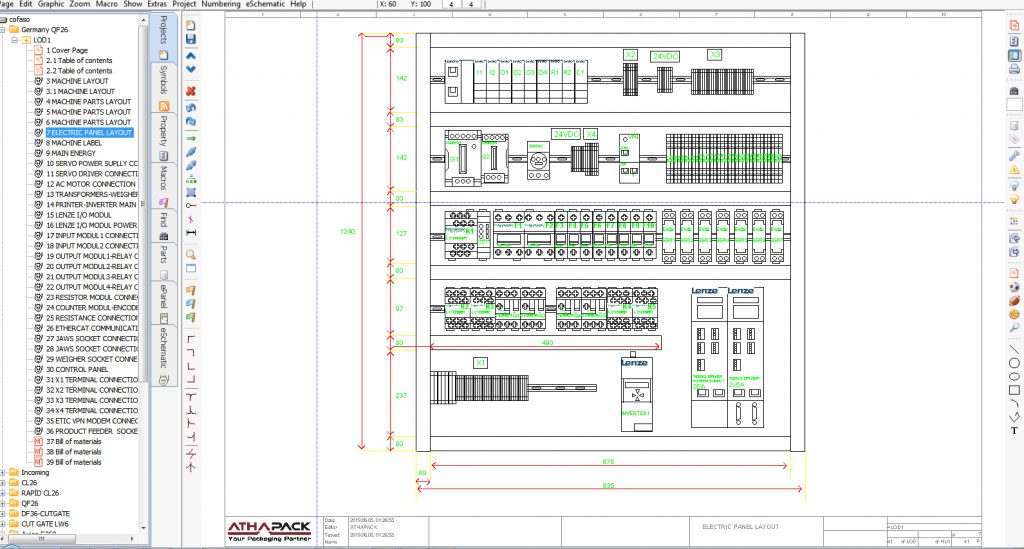Collapse the Germany QF26 project node
1024x549 pixels.
point(5,30)
